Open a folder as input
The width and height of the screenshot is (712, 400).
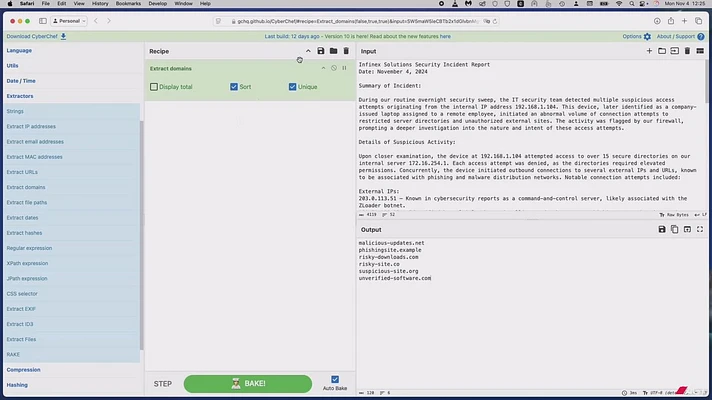tap(662, 51)
